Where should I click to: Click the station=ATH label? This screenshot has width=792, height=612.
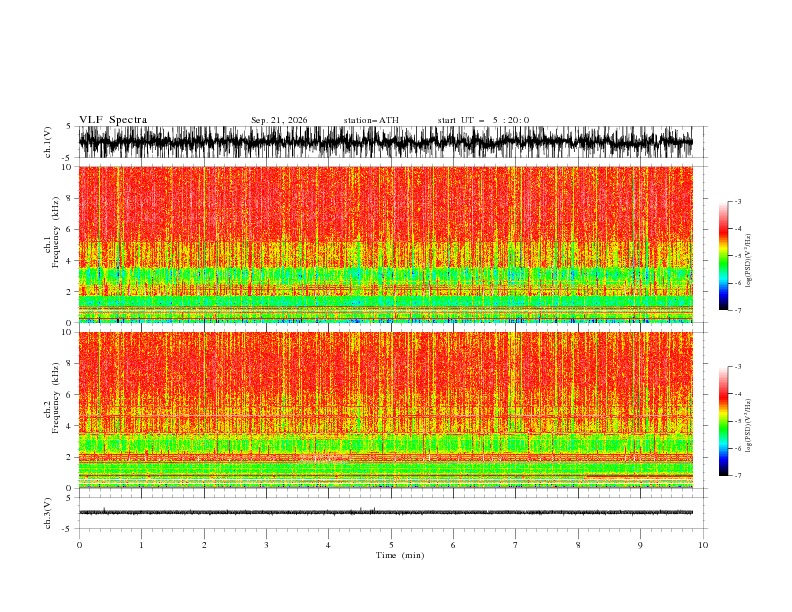click(371, 120)
